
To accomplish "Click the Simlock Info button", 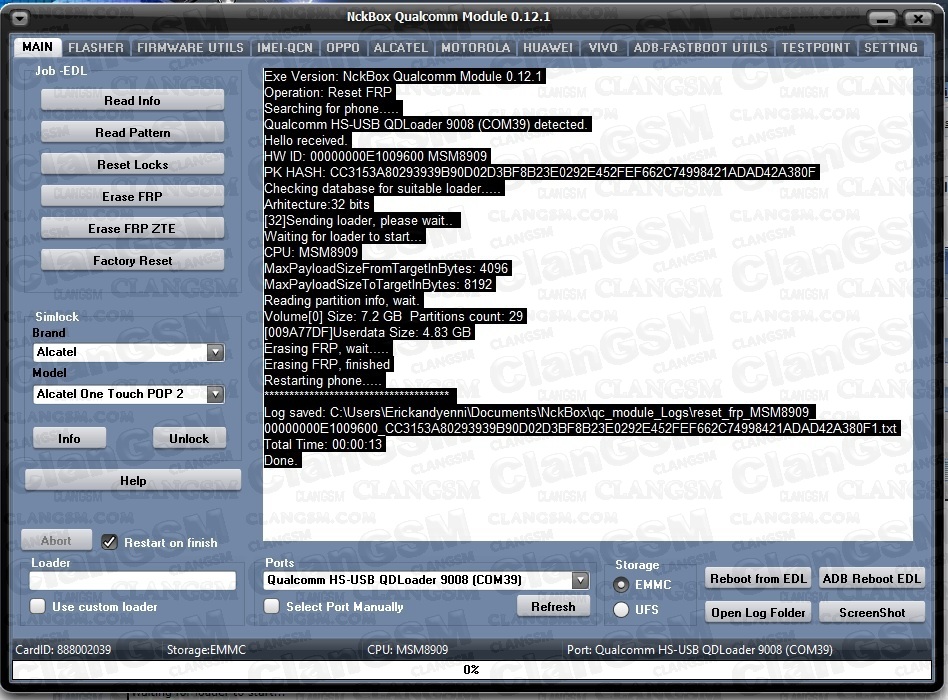I will click(69, 438).
